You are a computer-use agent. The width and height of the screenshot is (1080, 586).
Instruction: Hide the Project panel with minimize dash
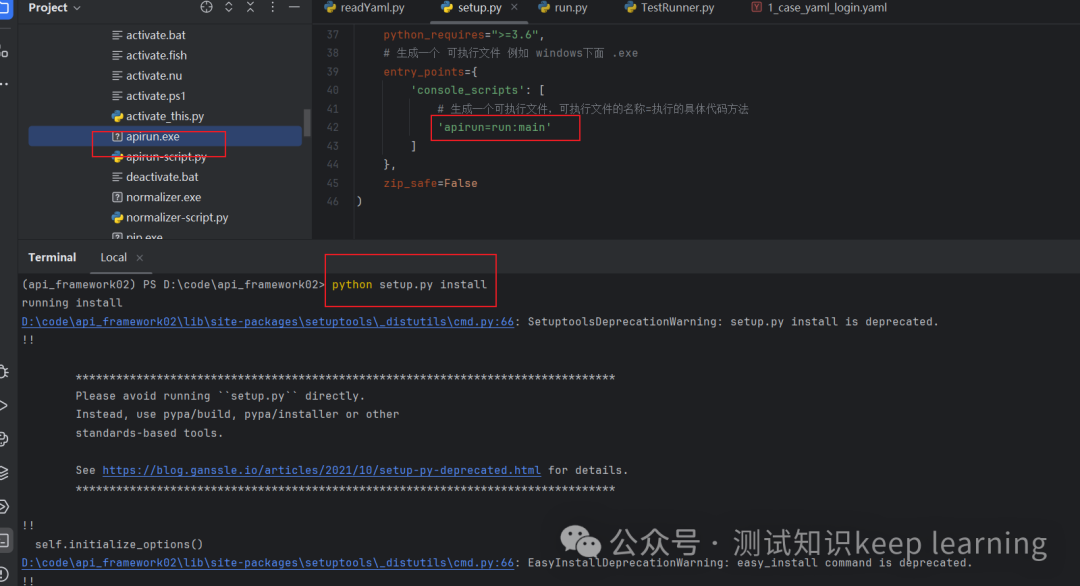(294, 7)
